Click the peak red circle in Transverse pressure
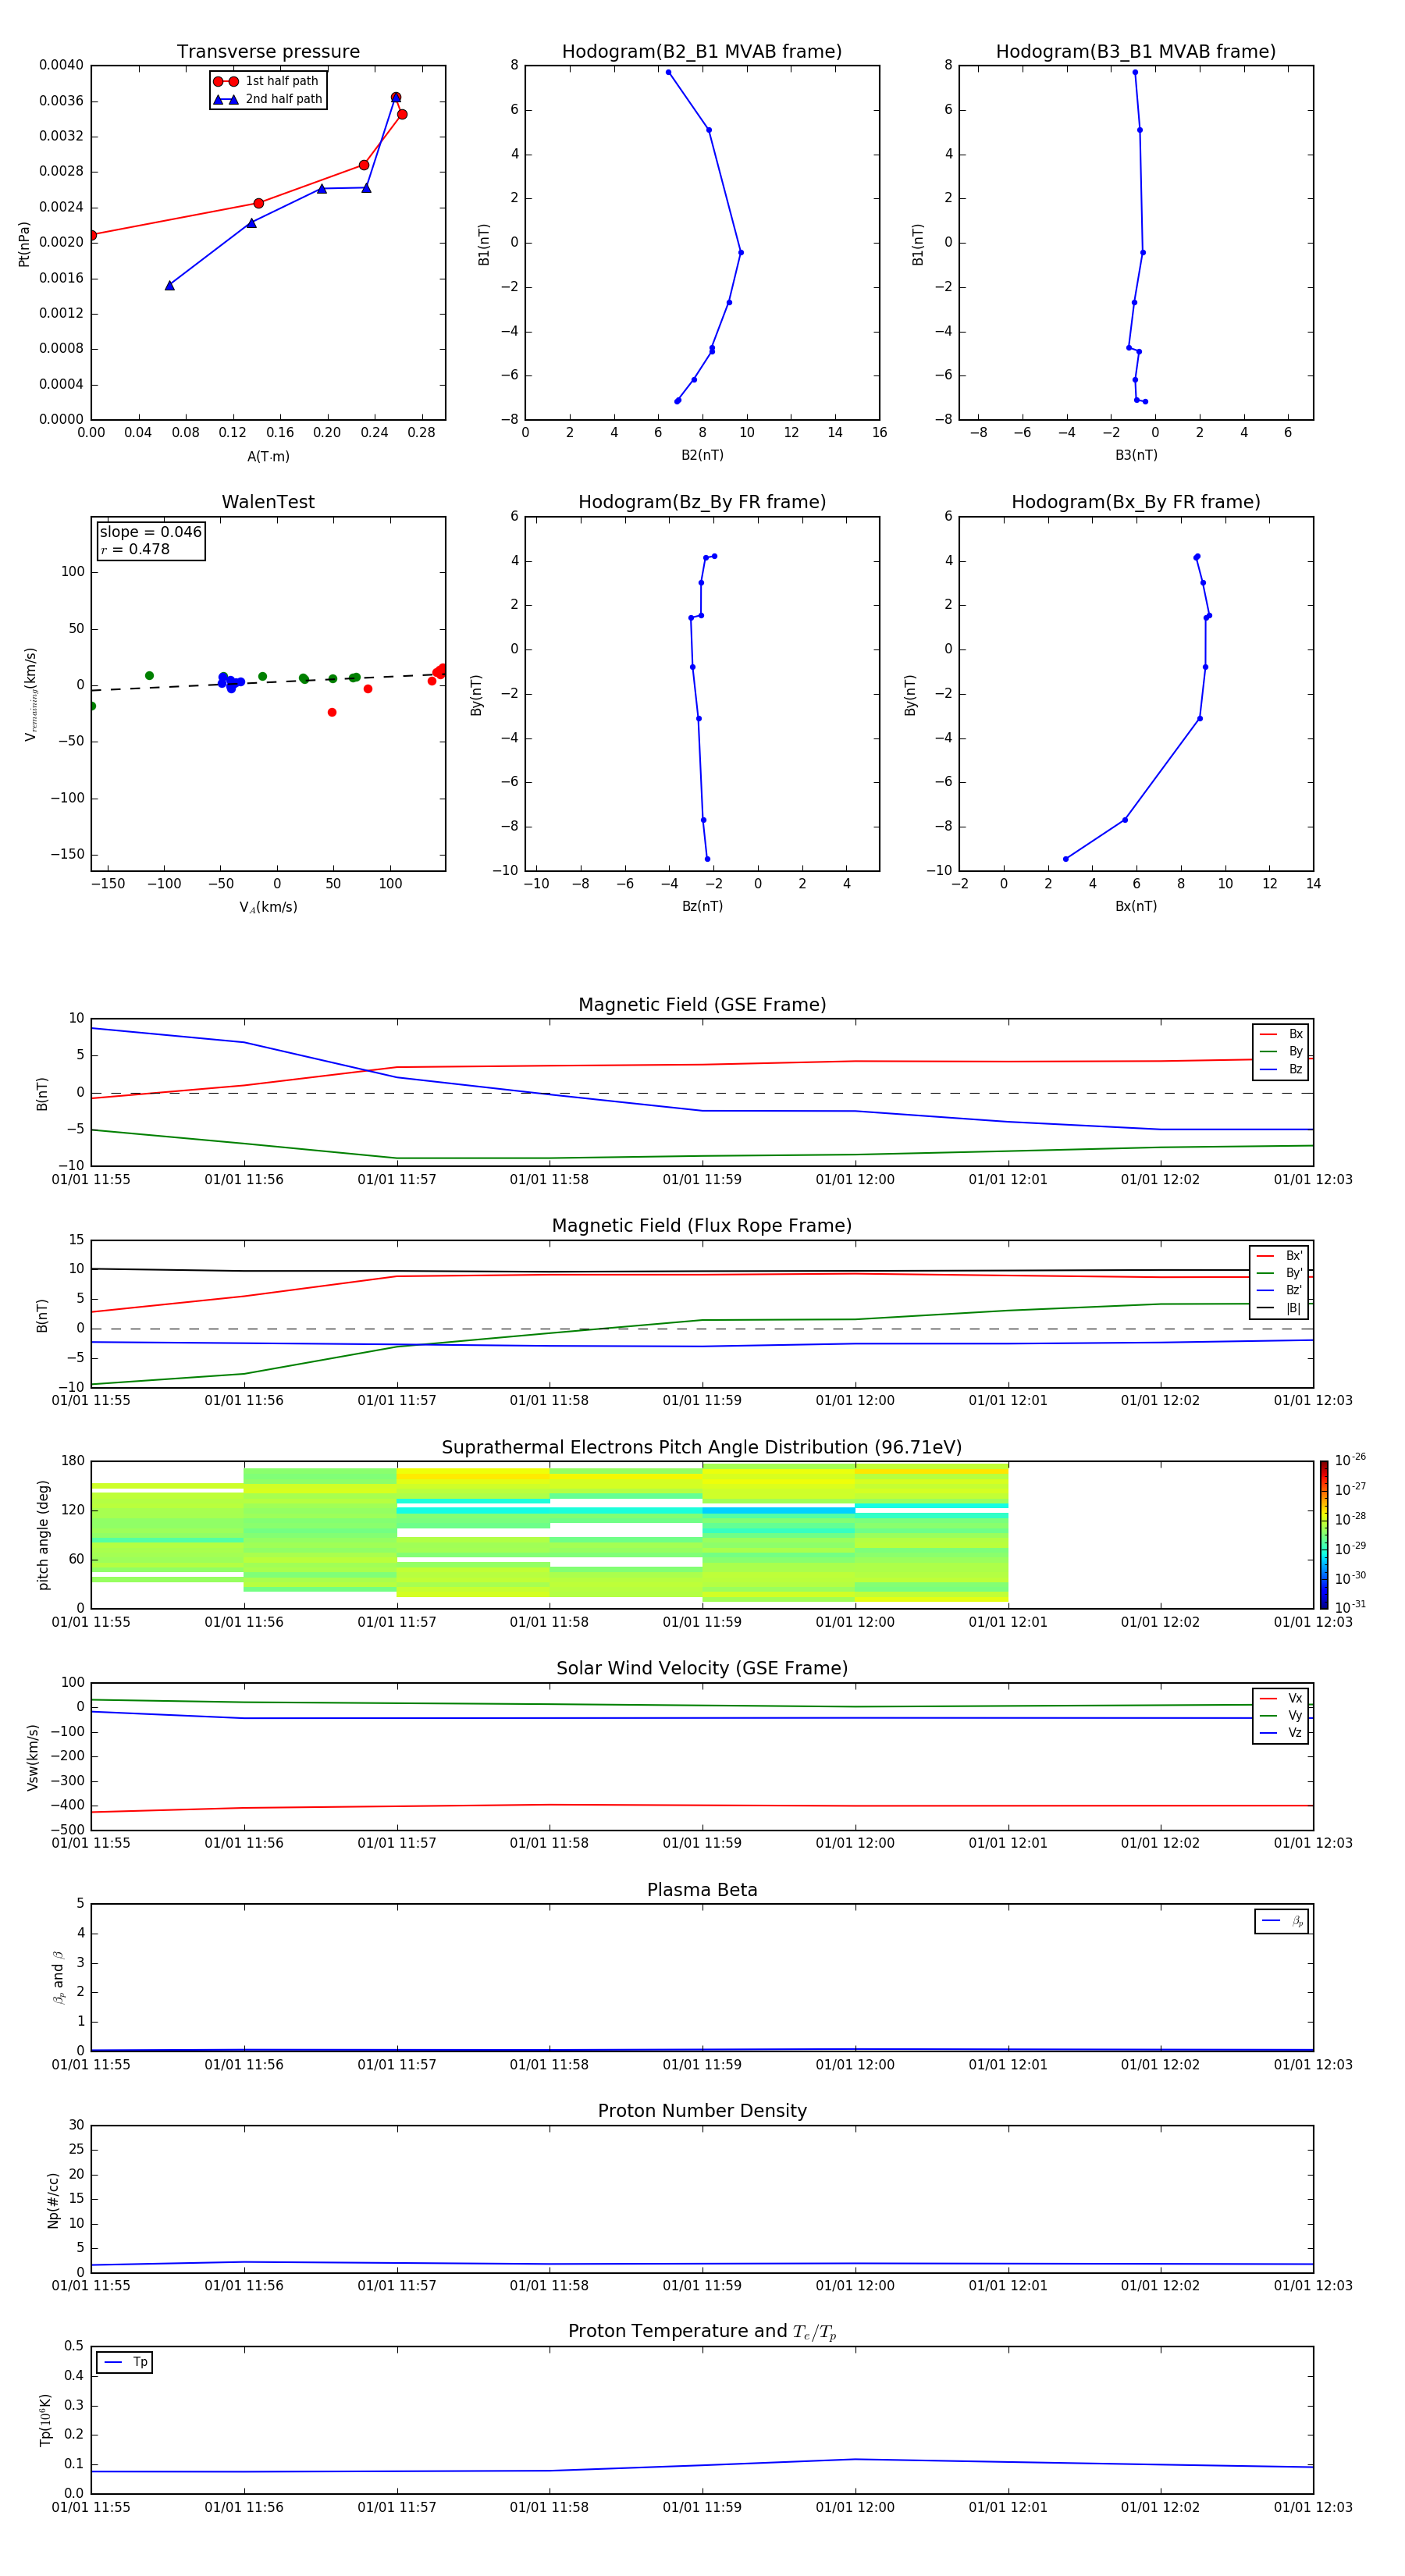Image resolution: width=1405 pixels, height=2576 pixels. pos(396,97)
